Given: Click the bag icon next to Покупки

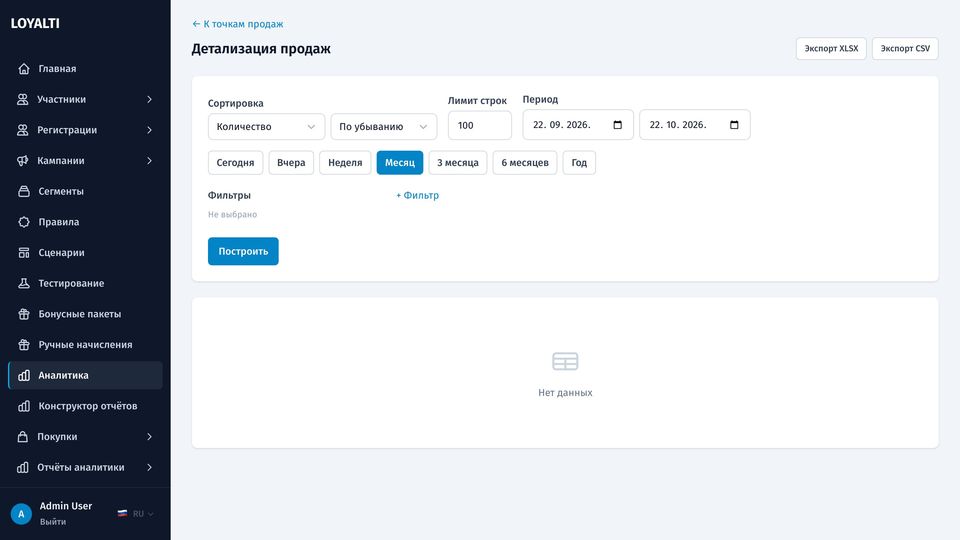Looking at the screenshot, I should pyautogui.click(x=23, y=437).
